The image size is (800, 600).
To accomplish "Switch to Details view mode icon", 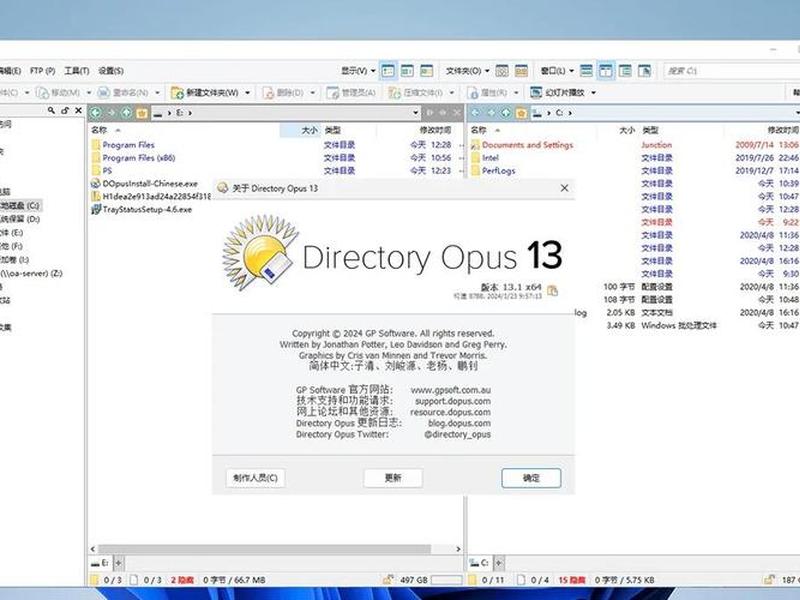I will click(388, 71).
